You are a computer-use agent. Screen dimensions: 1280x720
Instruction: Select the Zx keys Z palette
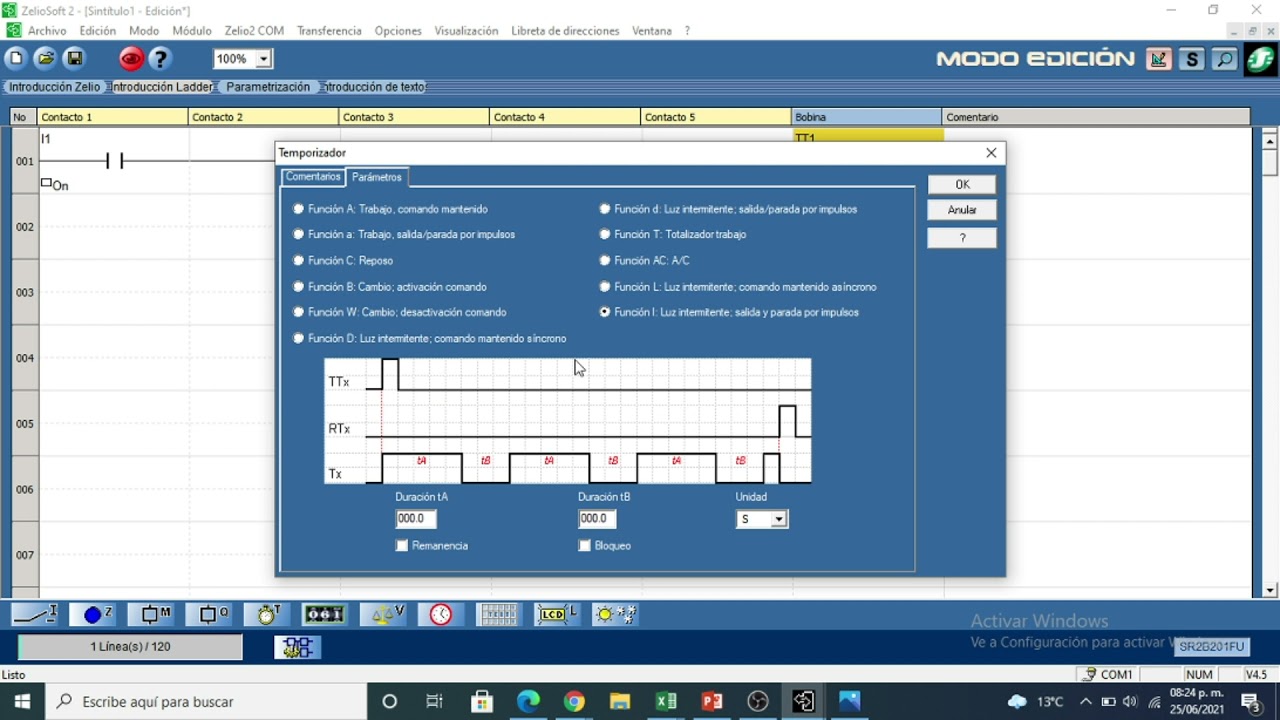click(96, 614)
